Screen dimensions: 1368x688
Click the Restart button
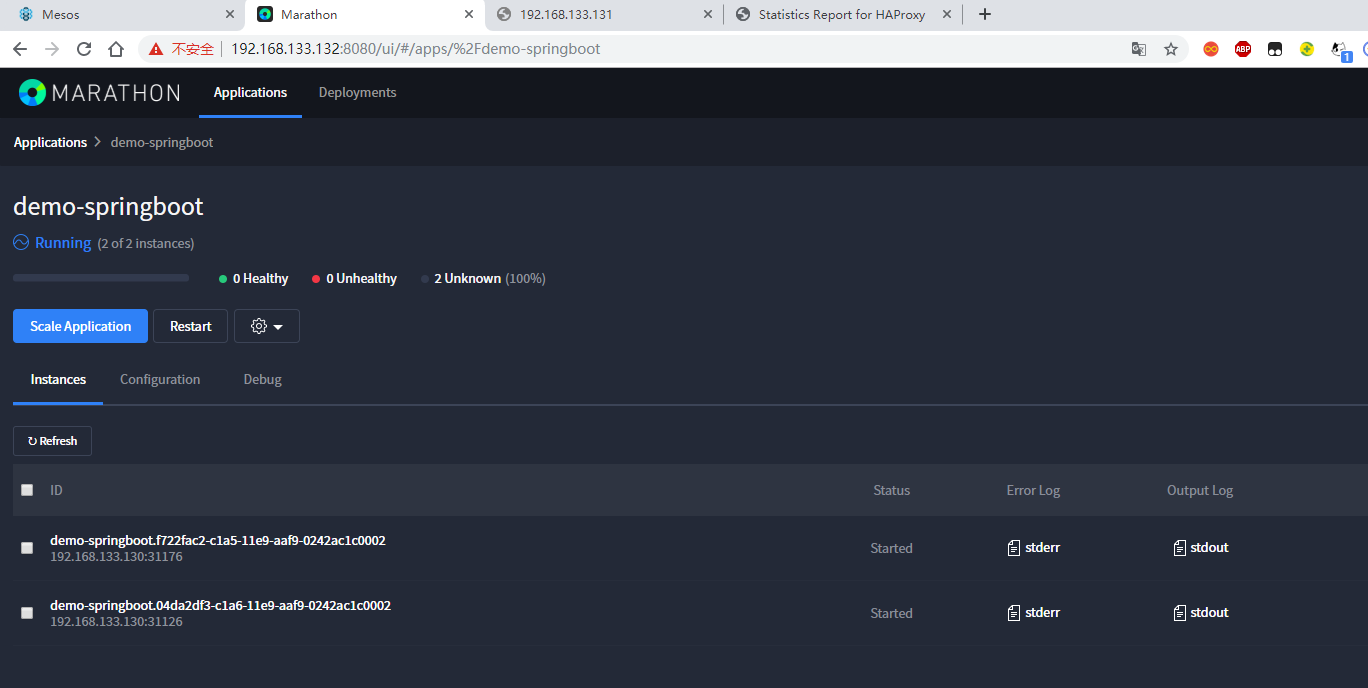click(x=190, y=326)
